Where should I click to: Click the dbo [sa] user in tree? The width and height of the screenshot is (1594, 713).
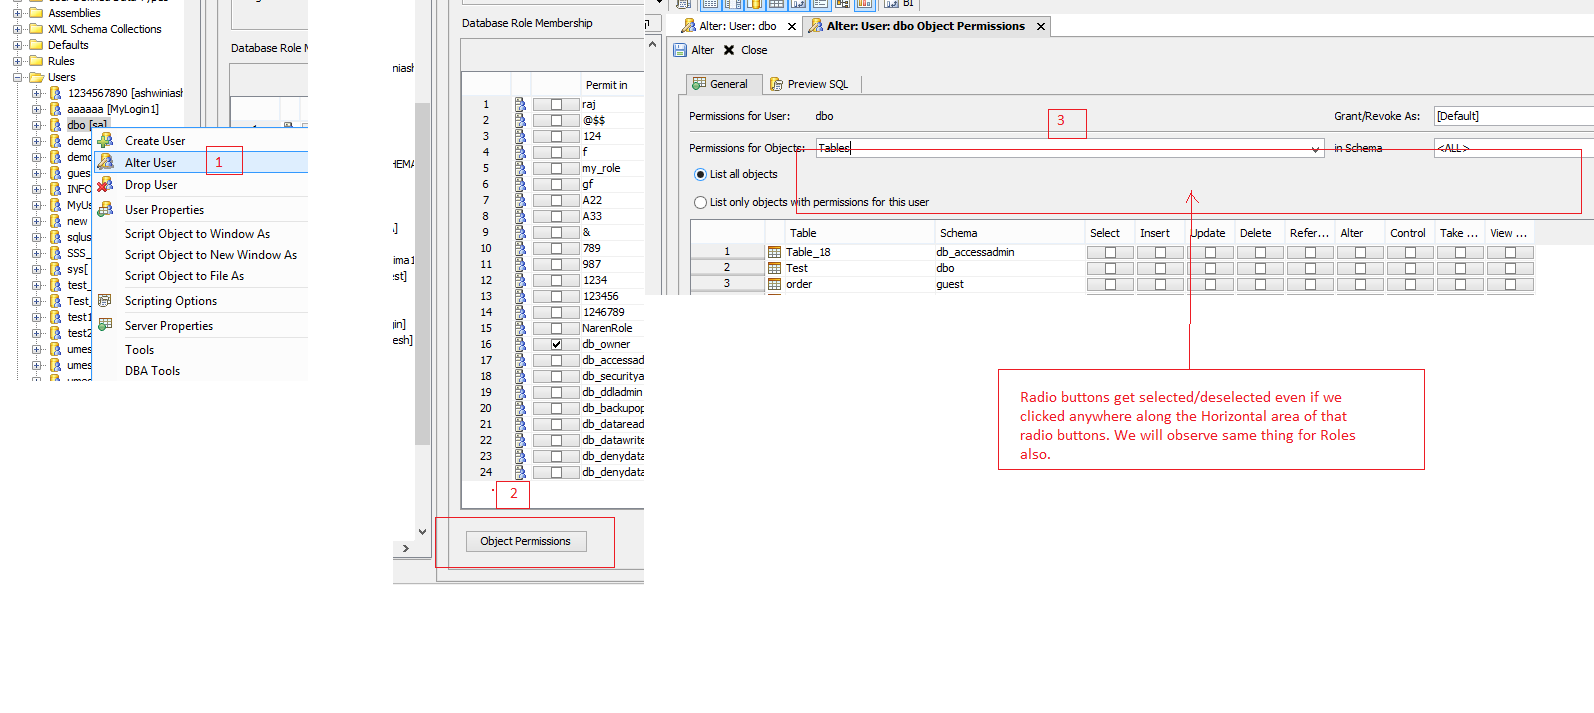pyautogui.click(x=87, y=125)
